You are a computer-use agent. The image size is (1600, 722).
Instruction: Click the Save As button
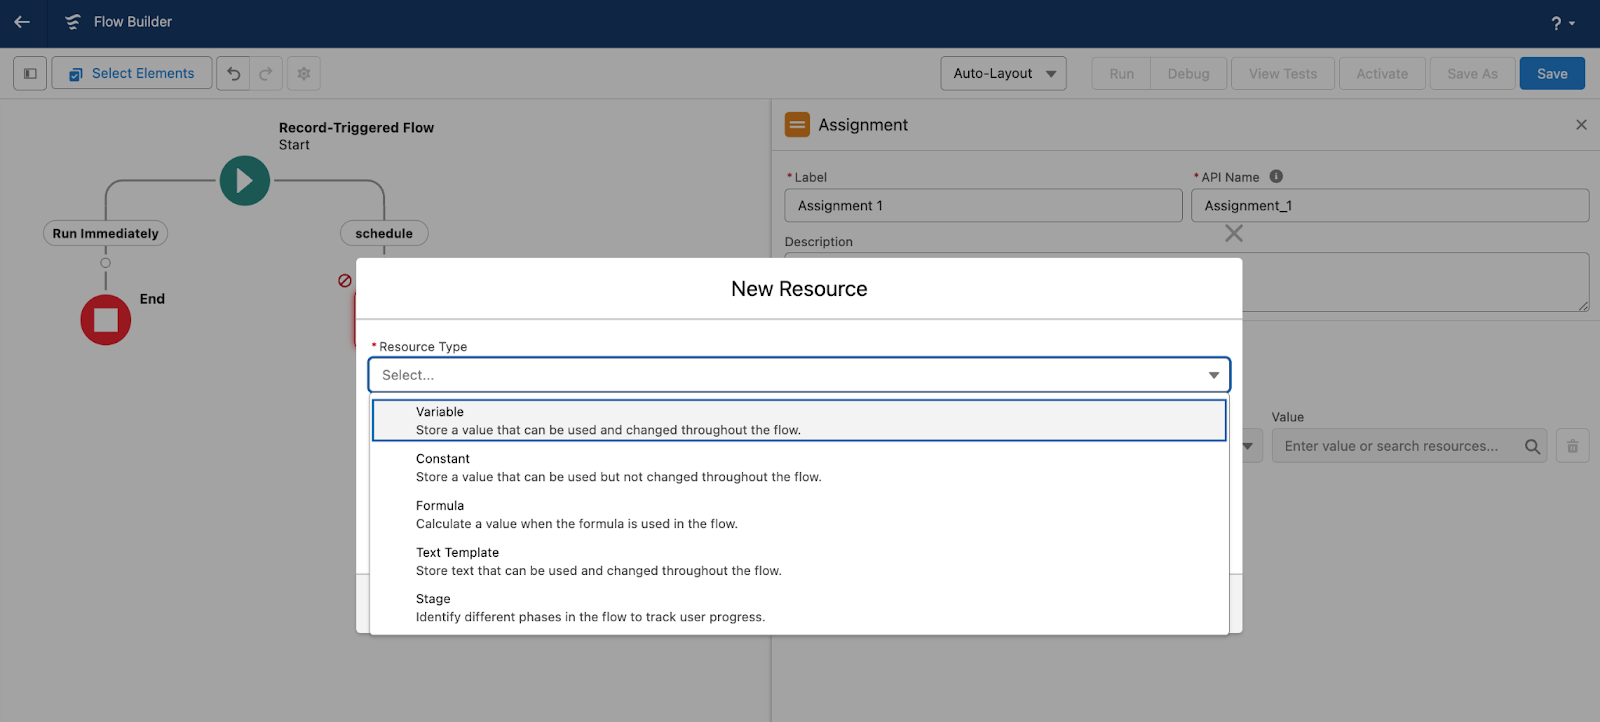(x=1472, y=73)
